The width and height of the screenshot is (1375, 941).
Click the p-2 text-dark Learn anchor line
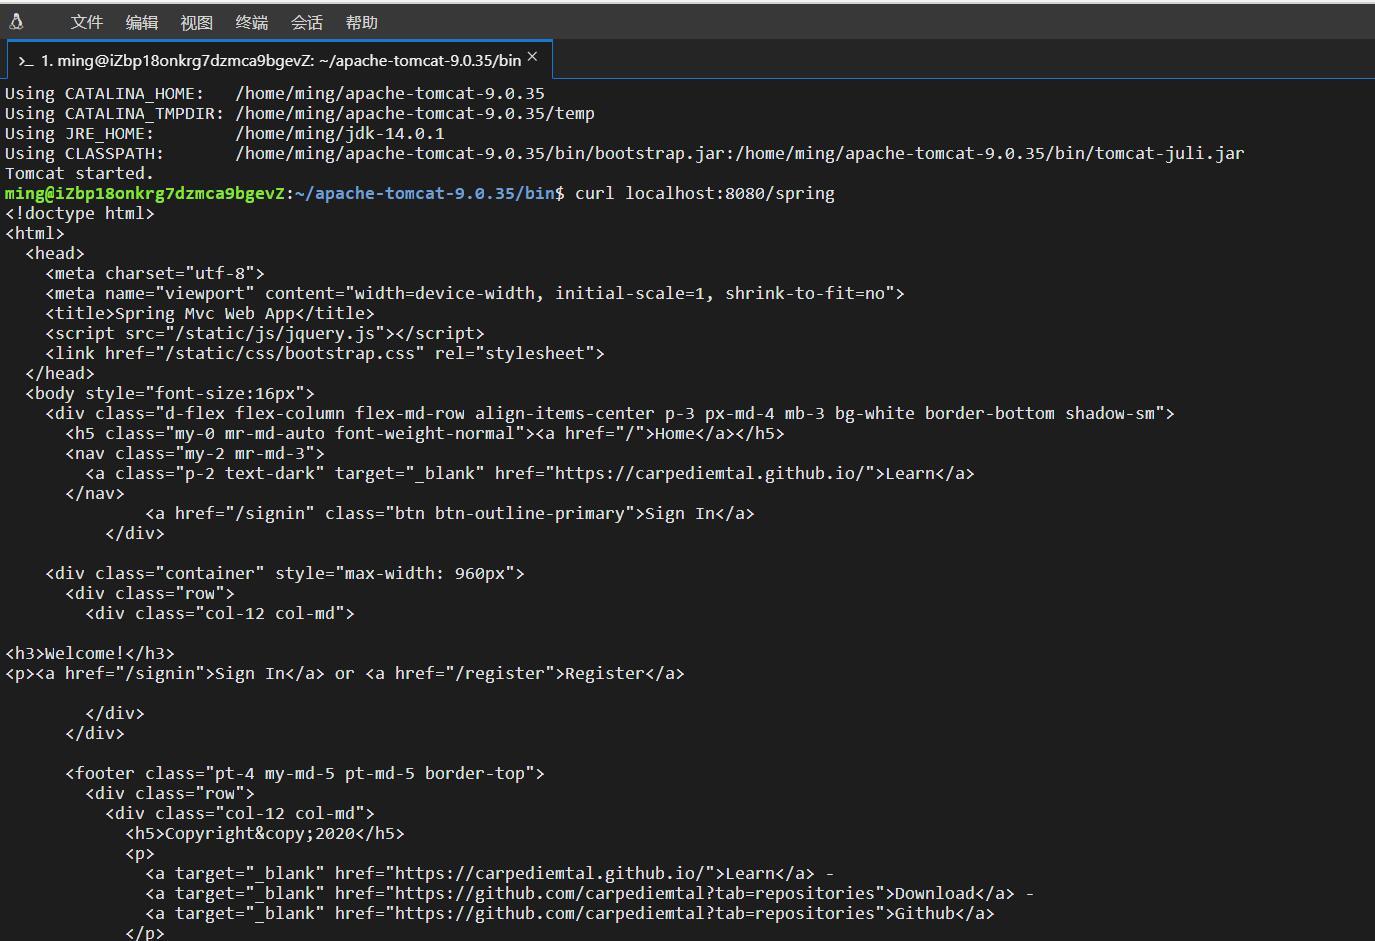(x=530, y=473)
